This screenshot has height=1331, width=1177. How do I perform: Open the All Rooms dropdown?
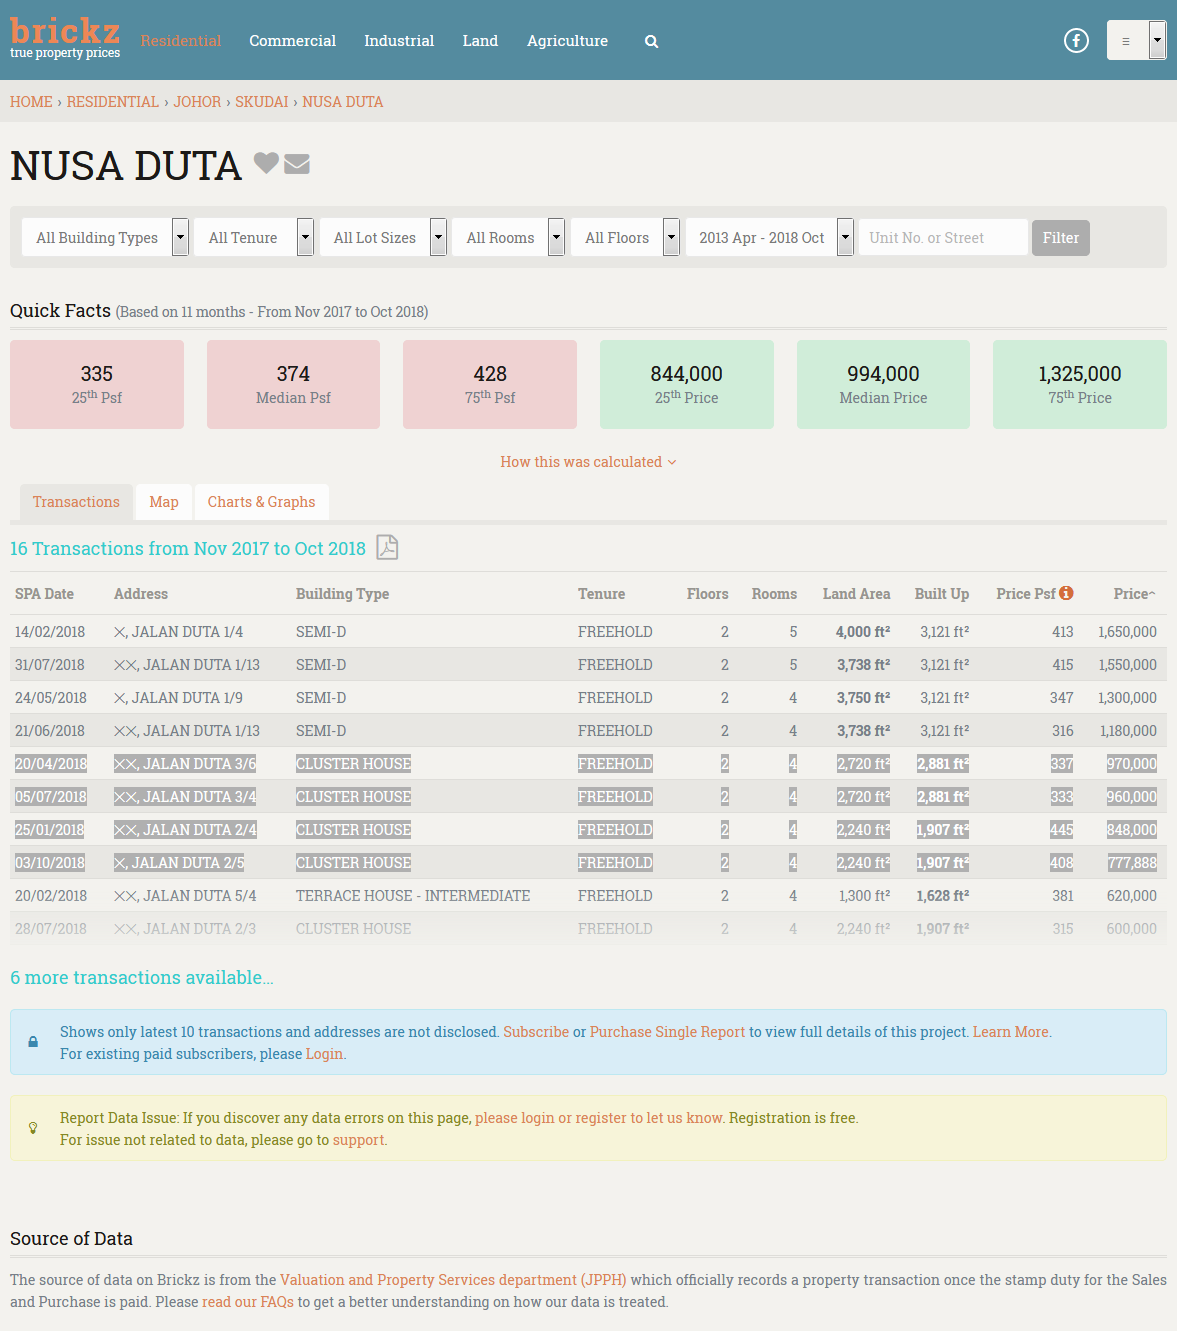[509, 238]
